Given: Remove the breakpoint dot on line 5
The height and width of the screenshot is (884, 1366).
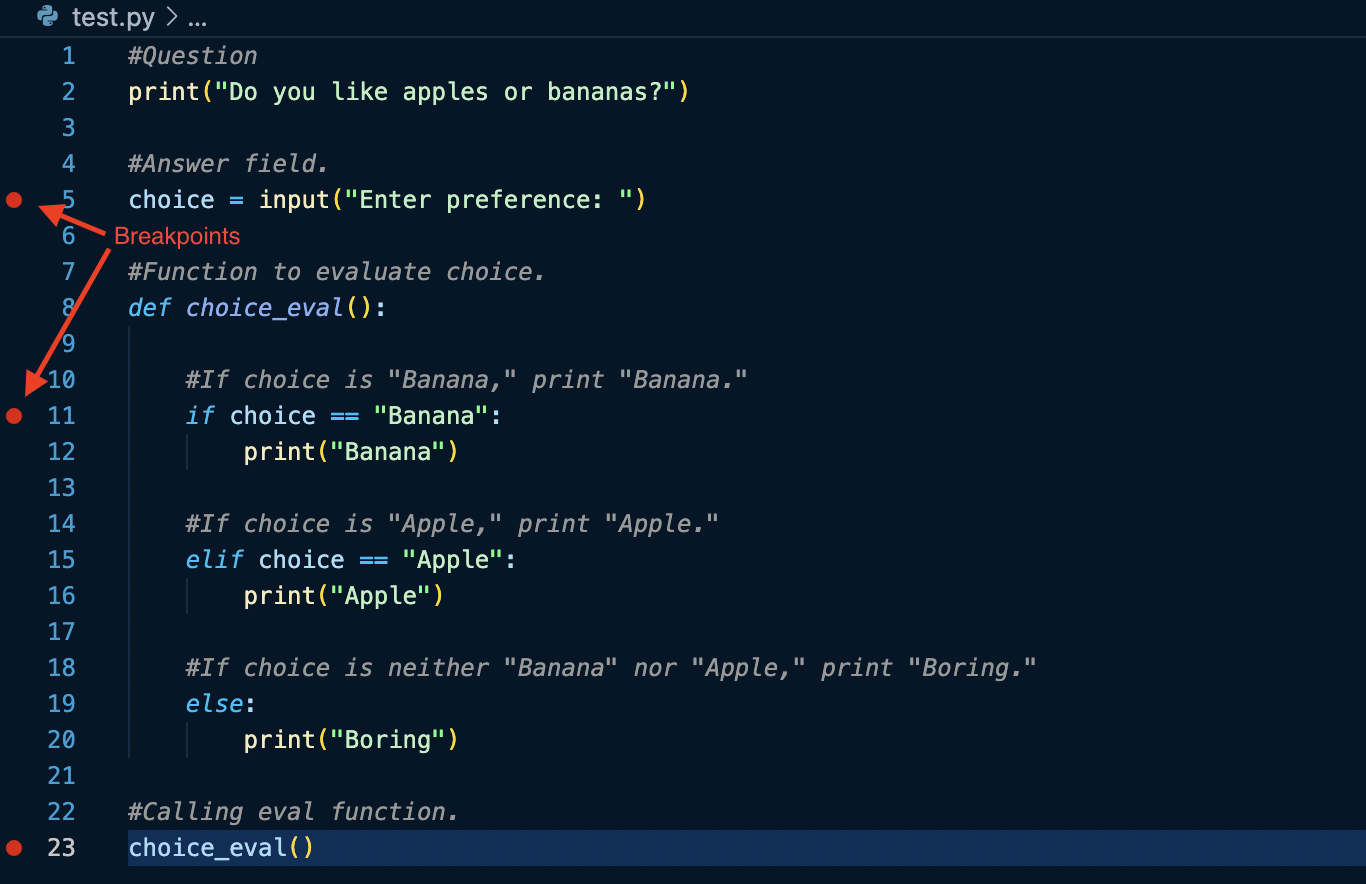Looking at the screenshot, I should pyautogui.click(x=14, y=200).
